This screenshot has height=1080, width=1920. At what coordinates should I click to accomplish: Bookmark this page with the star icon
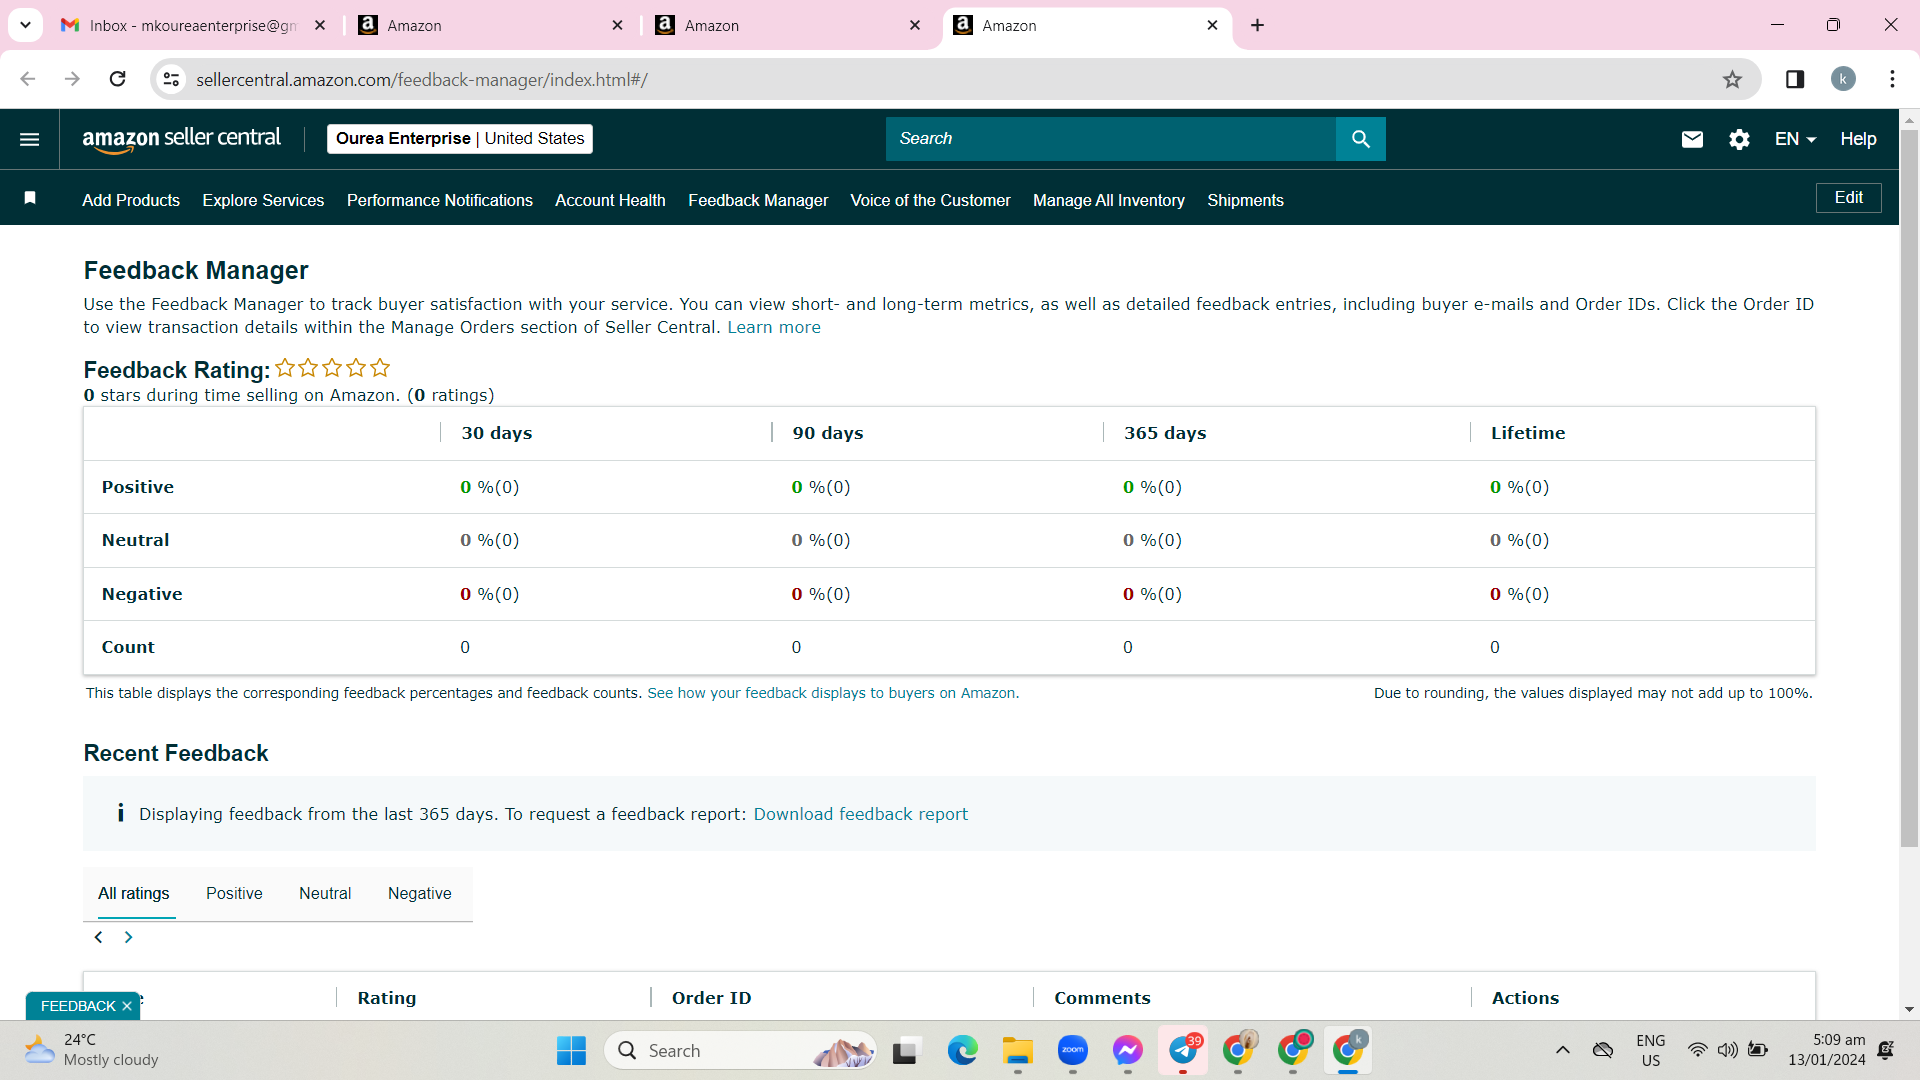(1732, 80)
